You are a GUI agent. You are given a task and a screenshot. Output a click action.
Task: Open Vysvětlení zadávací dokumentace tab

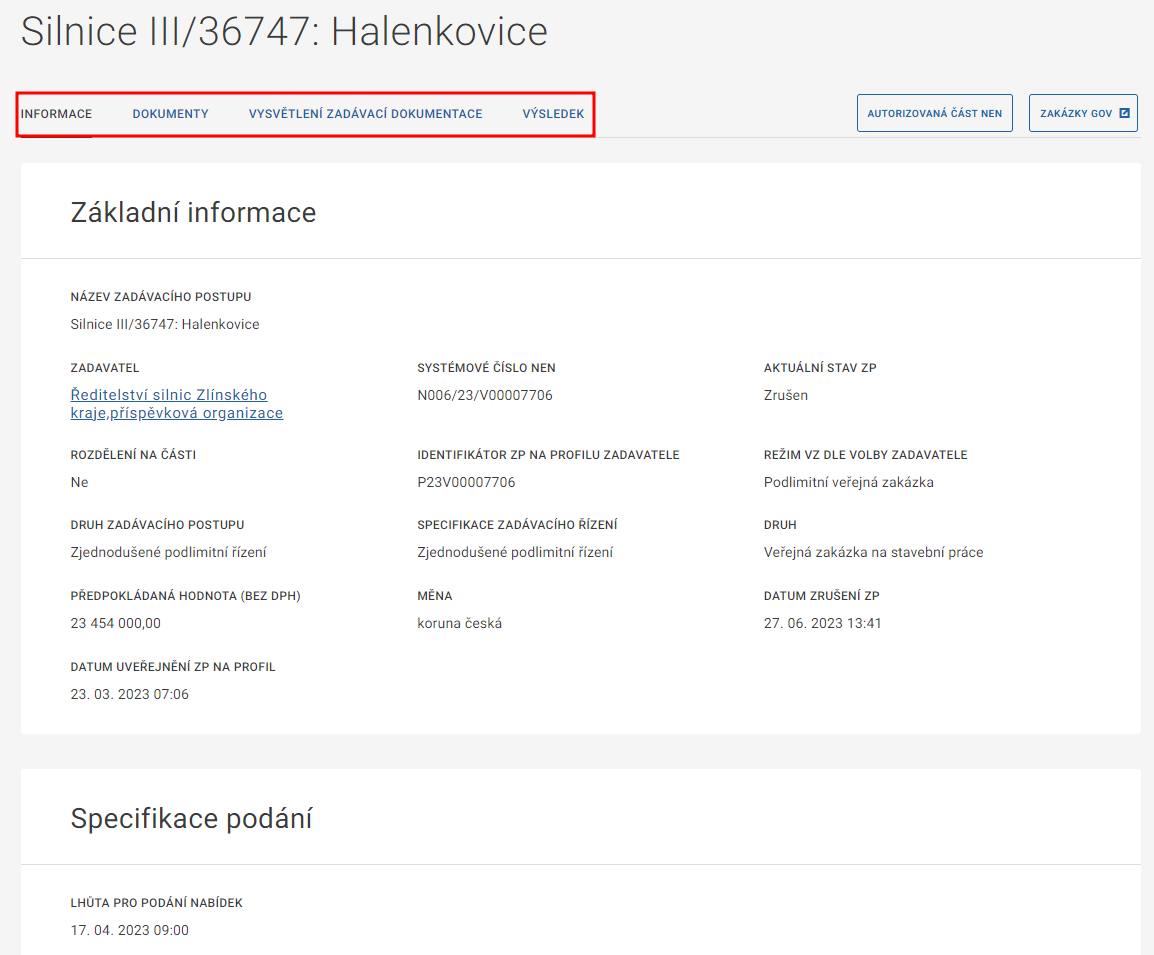click(365, 114)
